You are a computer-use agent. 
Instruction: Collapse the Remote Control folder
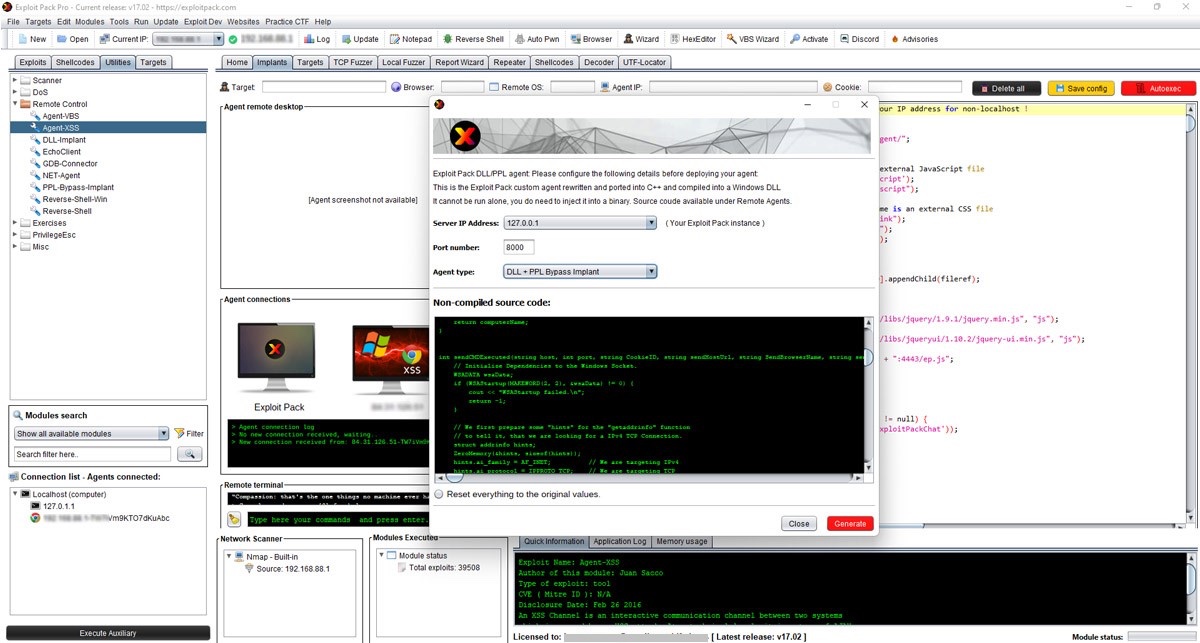pos(14,104)
